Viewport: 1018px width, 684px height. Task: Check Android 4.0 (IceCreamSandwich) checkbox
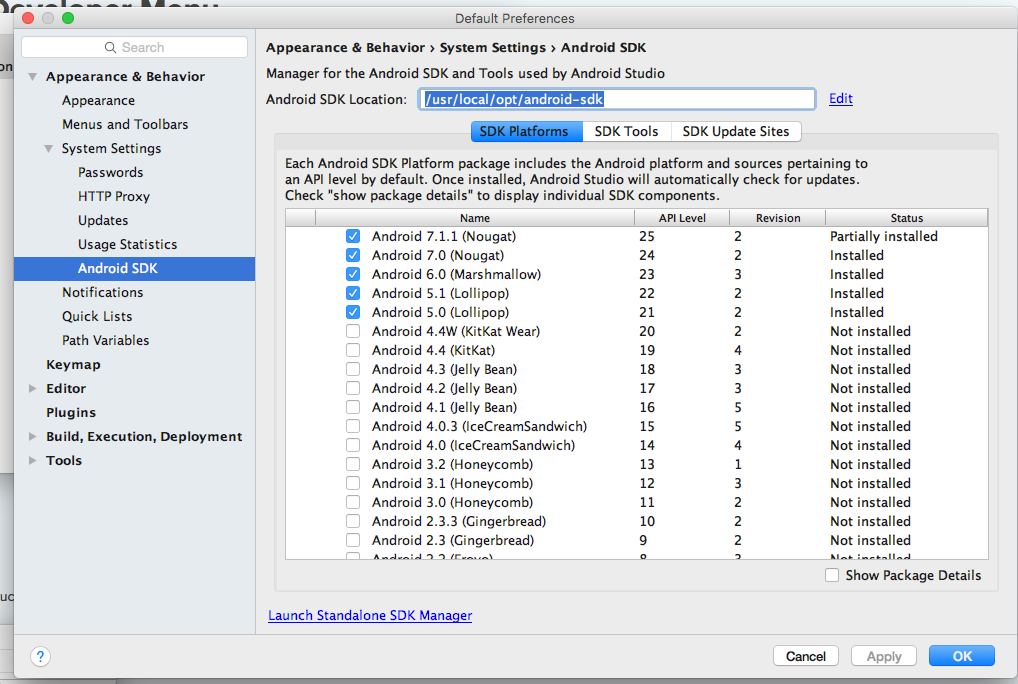pos(353,445)
